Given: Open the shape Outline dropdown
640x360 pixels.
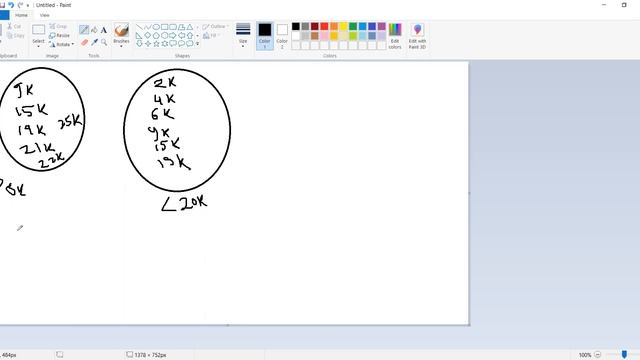Looking at the screenshot, I should tap(216, 27).
